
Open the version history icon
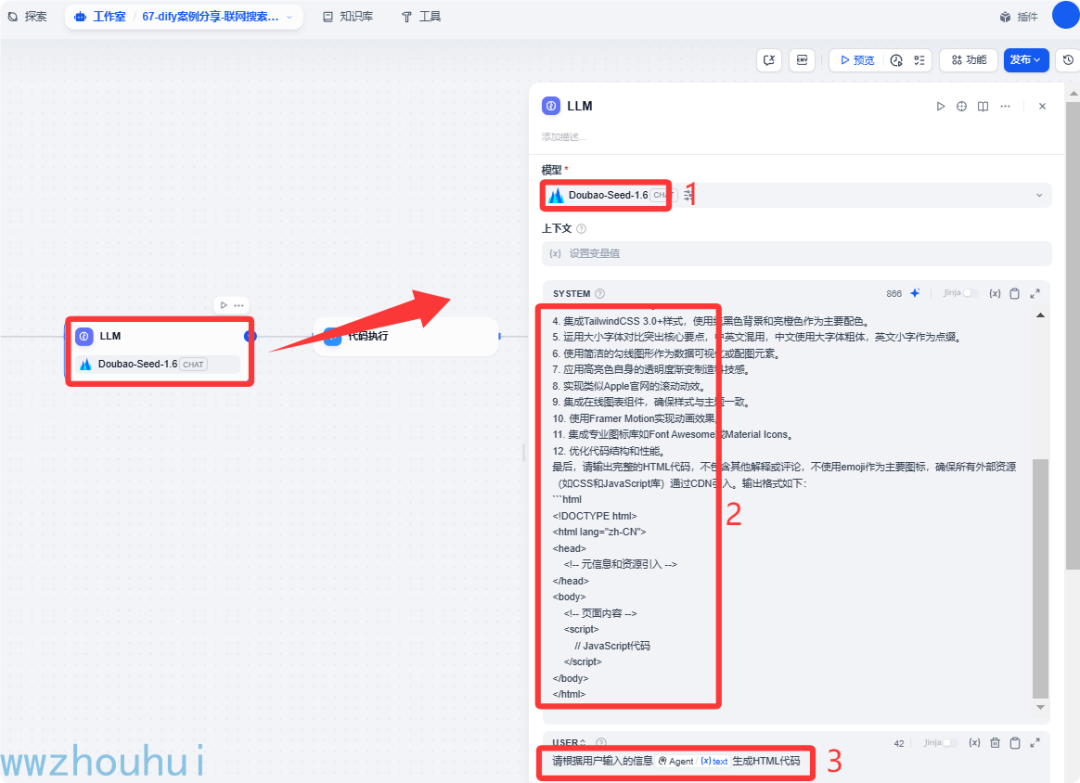click(x=1068, y=60)
